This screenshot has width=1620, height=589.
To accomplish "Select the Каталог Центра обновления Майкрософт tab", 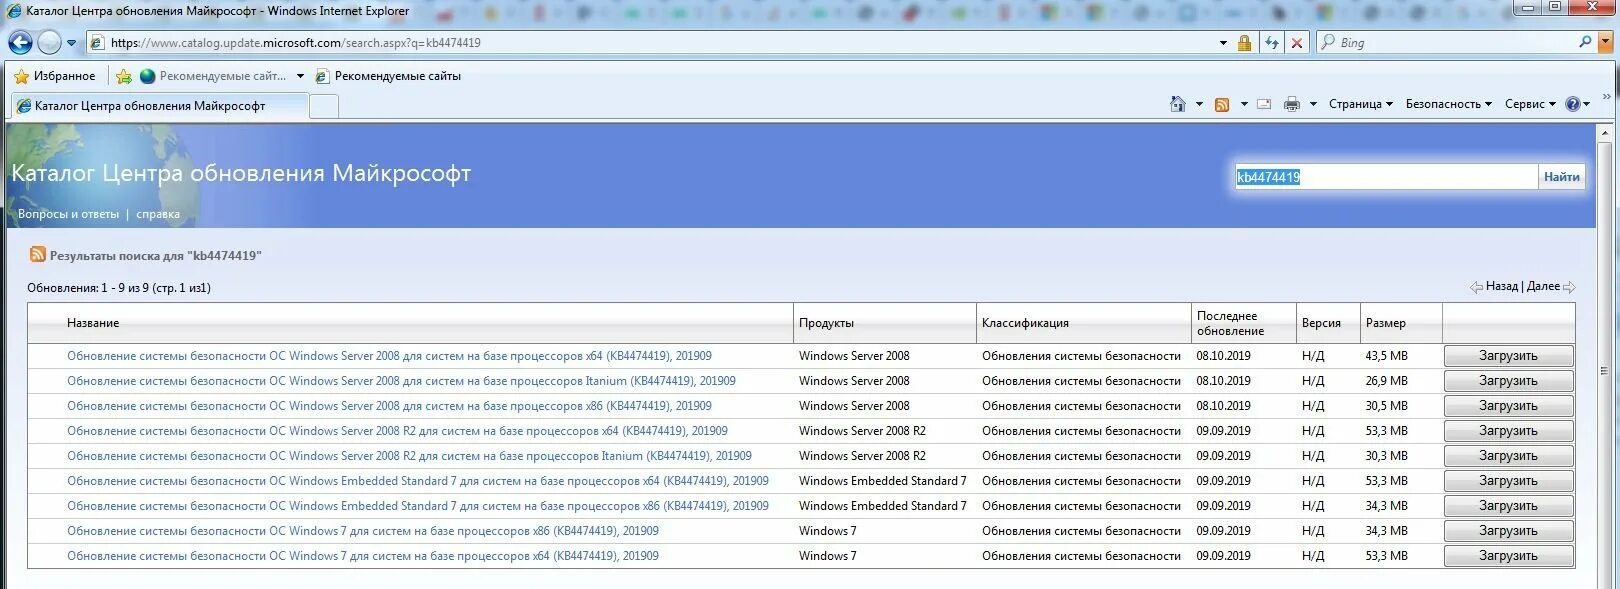I will (x=158, y=106).
